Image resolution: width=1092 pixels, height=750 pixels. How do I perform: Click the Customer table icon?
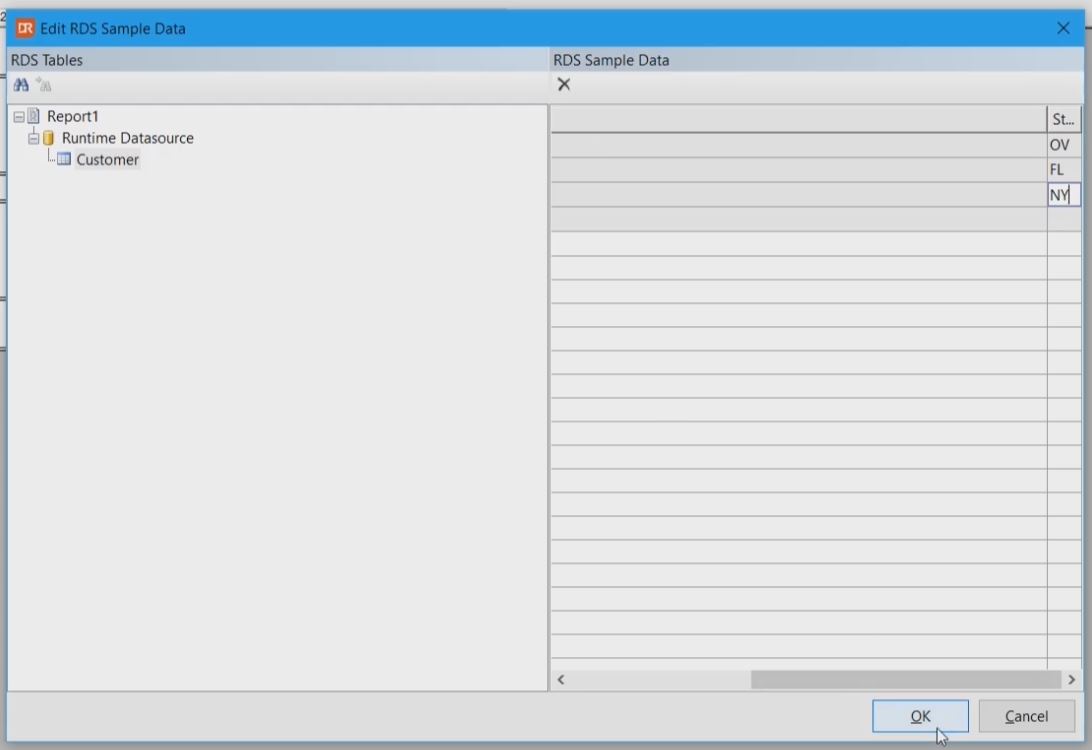[x=64, y=160]
